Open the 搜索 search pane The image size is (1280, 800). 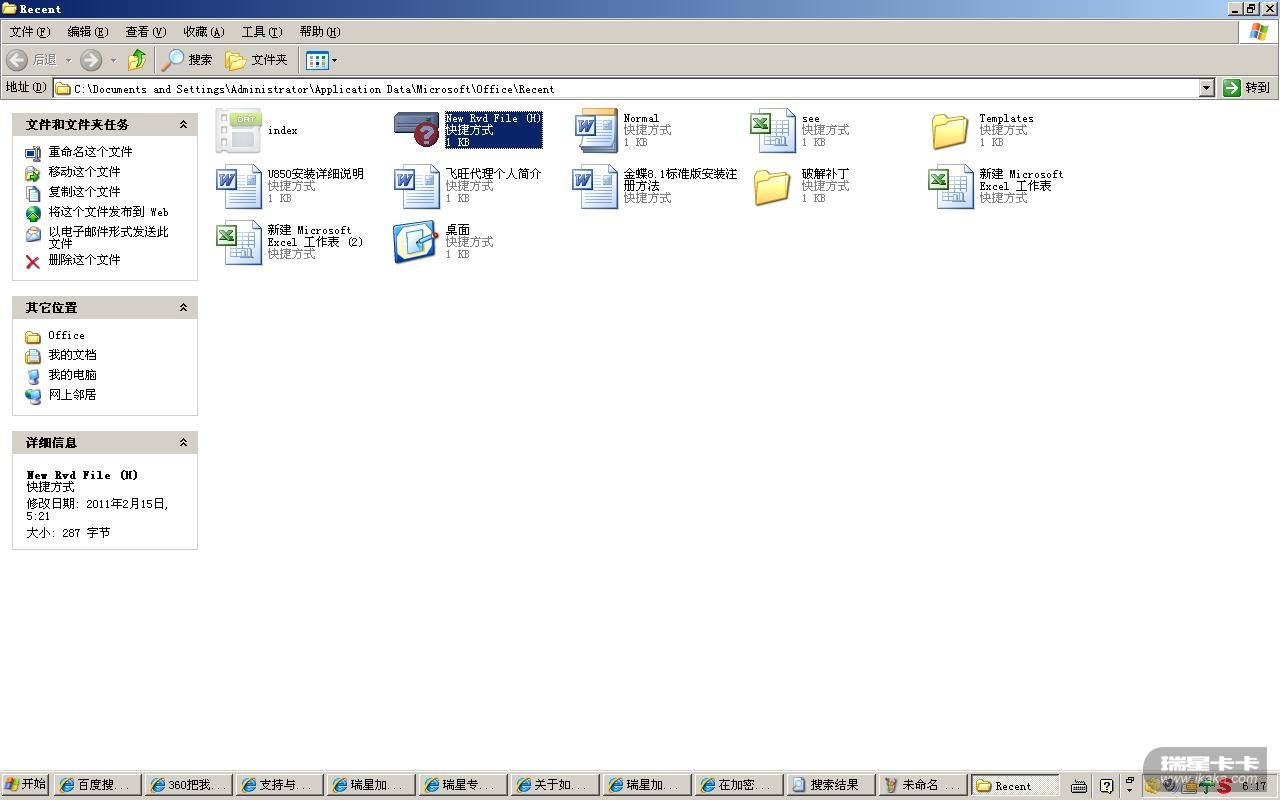[188, 60]
